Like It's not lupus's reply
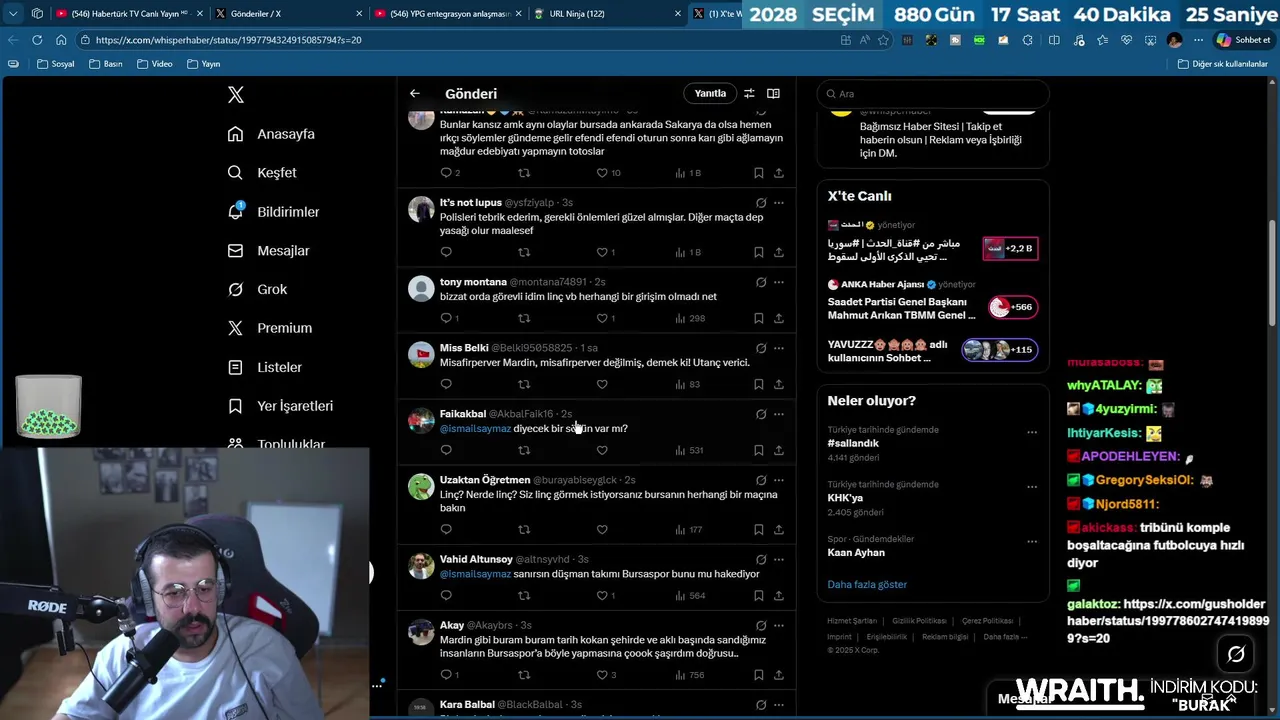The width and height of the screenshot is (1280, 720). pyautogui.click(x=602, y=252)
